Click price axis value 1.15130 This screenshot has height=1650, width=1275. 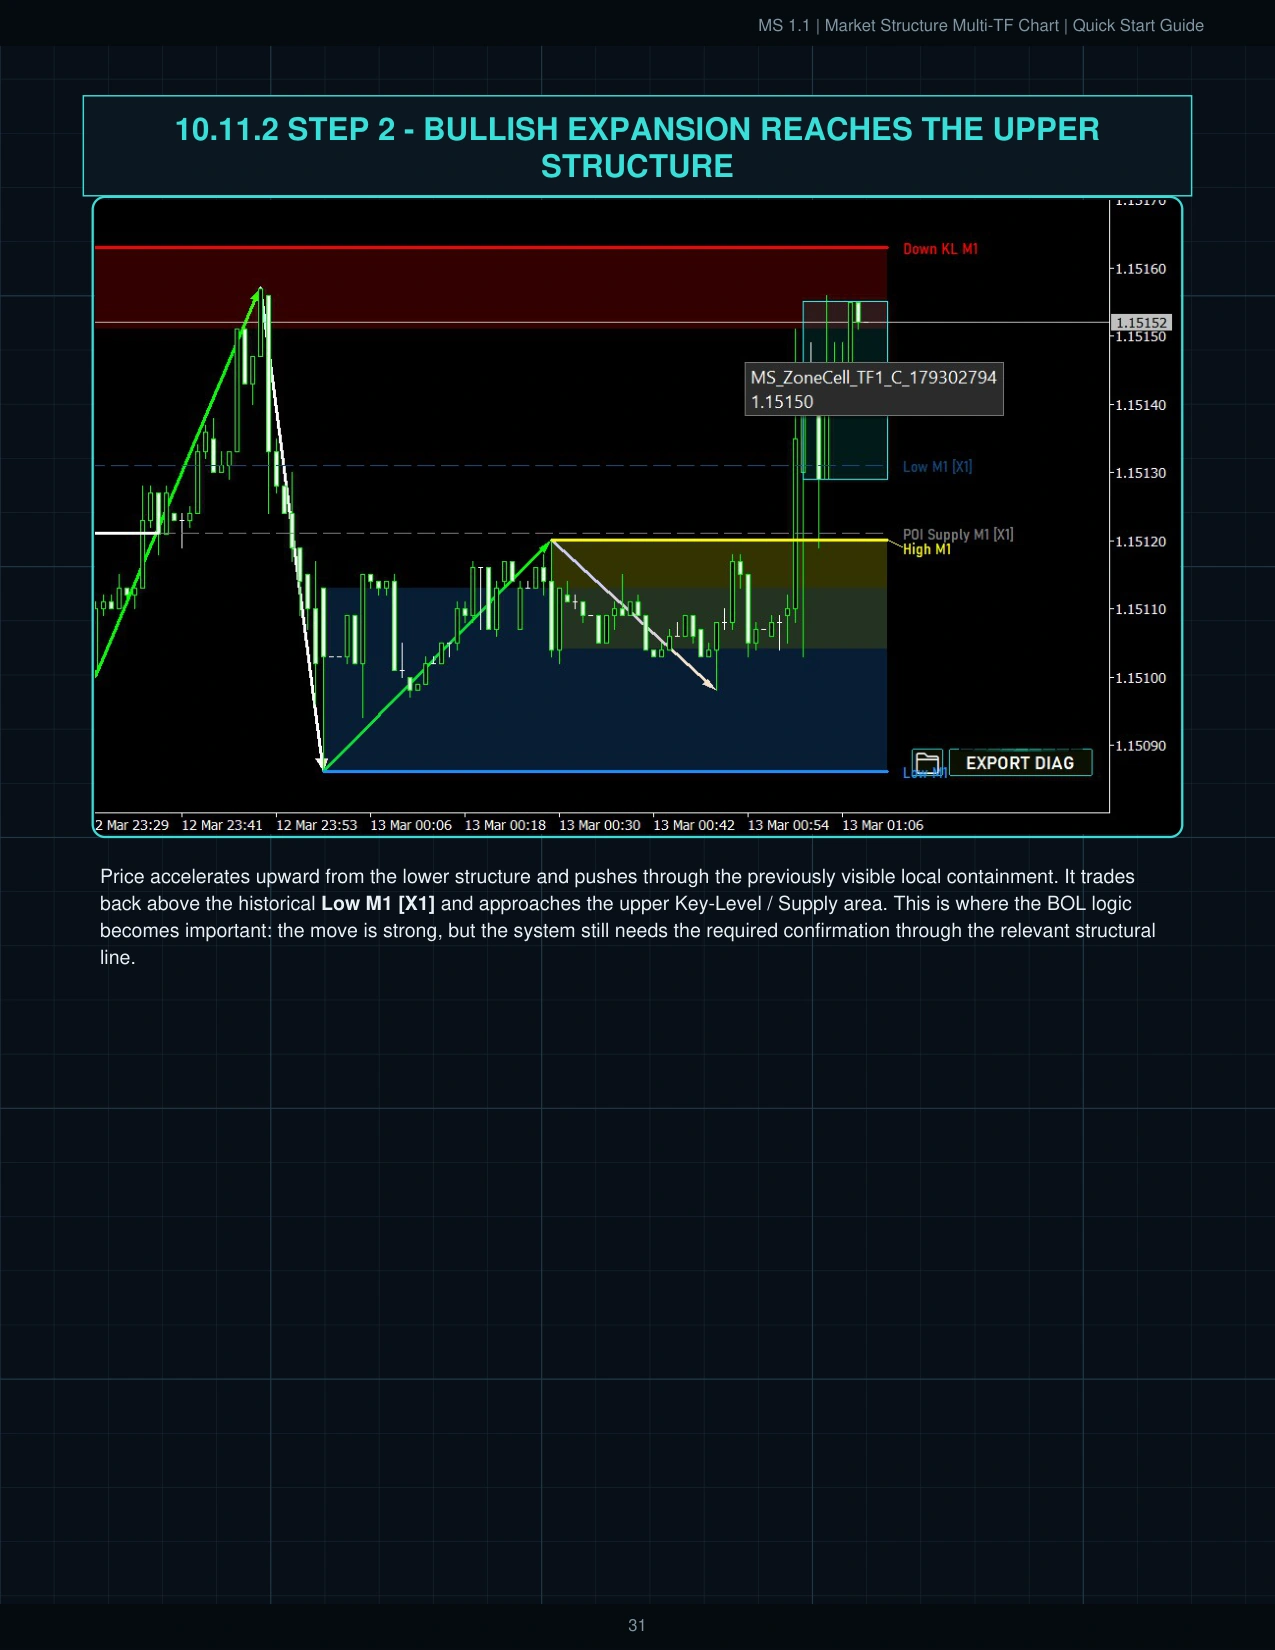click(1141, 473)
